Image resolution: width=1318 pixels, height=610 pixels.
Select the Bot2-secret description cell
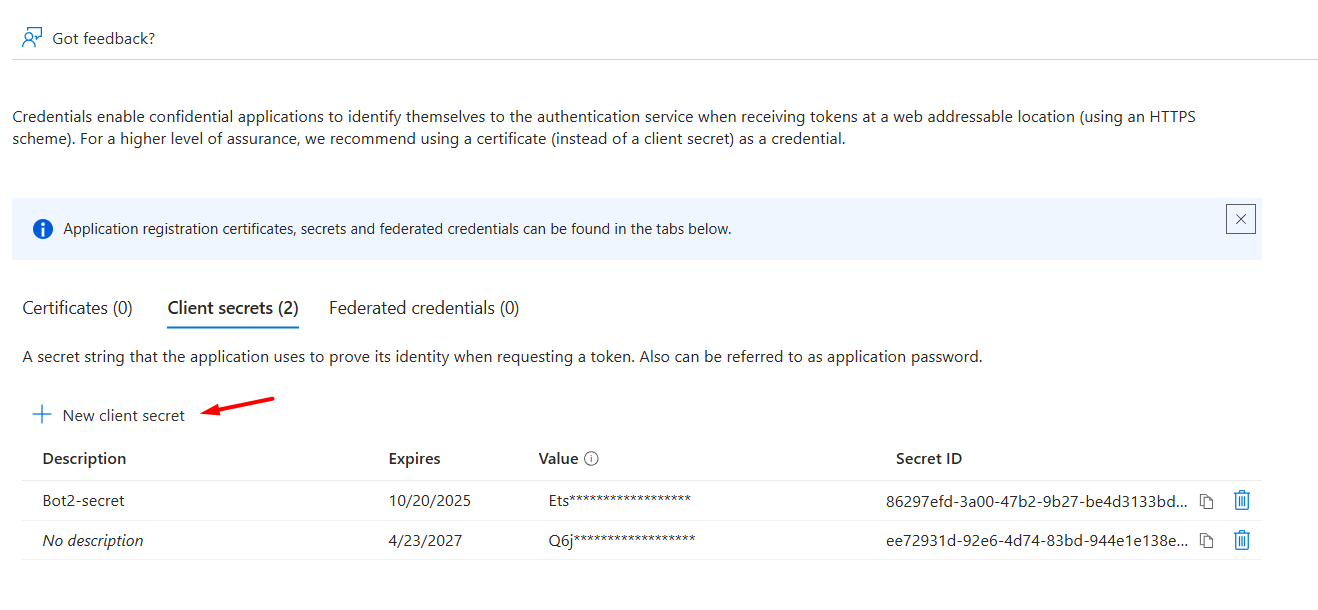[x=83, y=500]
